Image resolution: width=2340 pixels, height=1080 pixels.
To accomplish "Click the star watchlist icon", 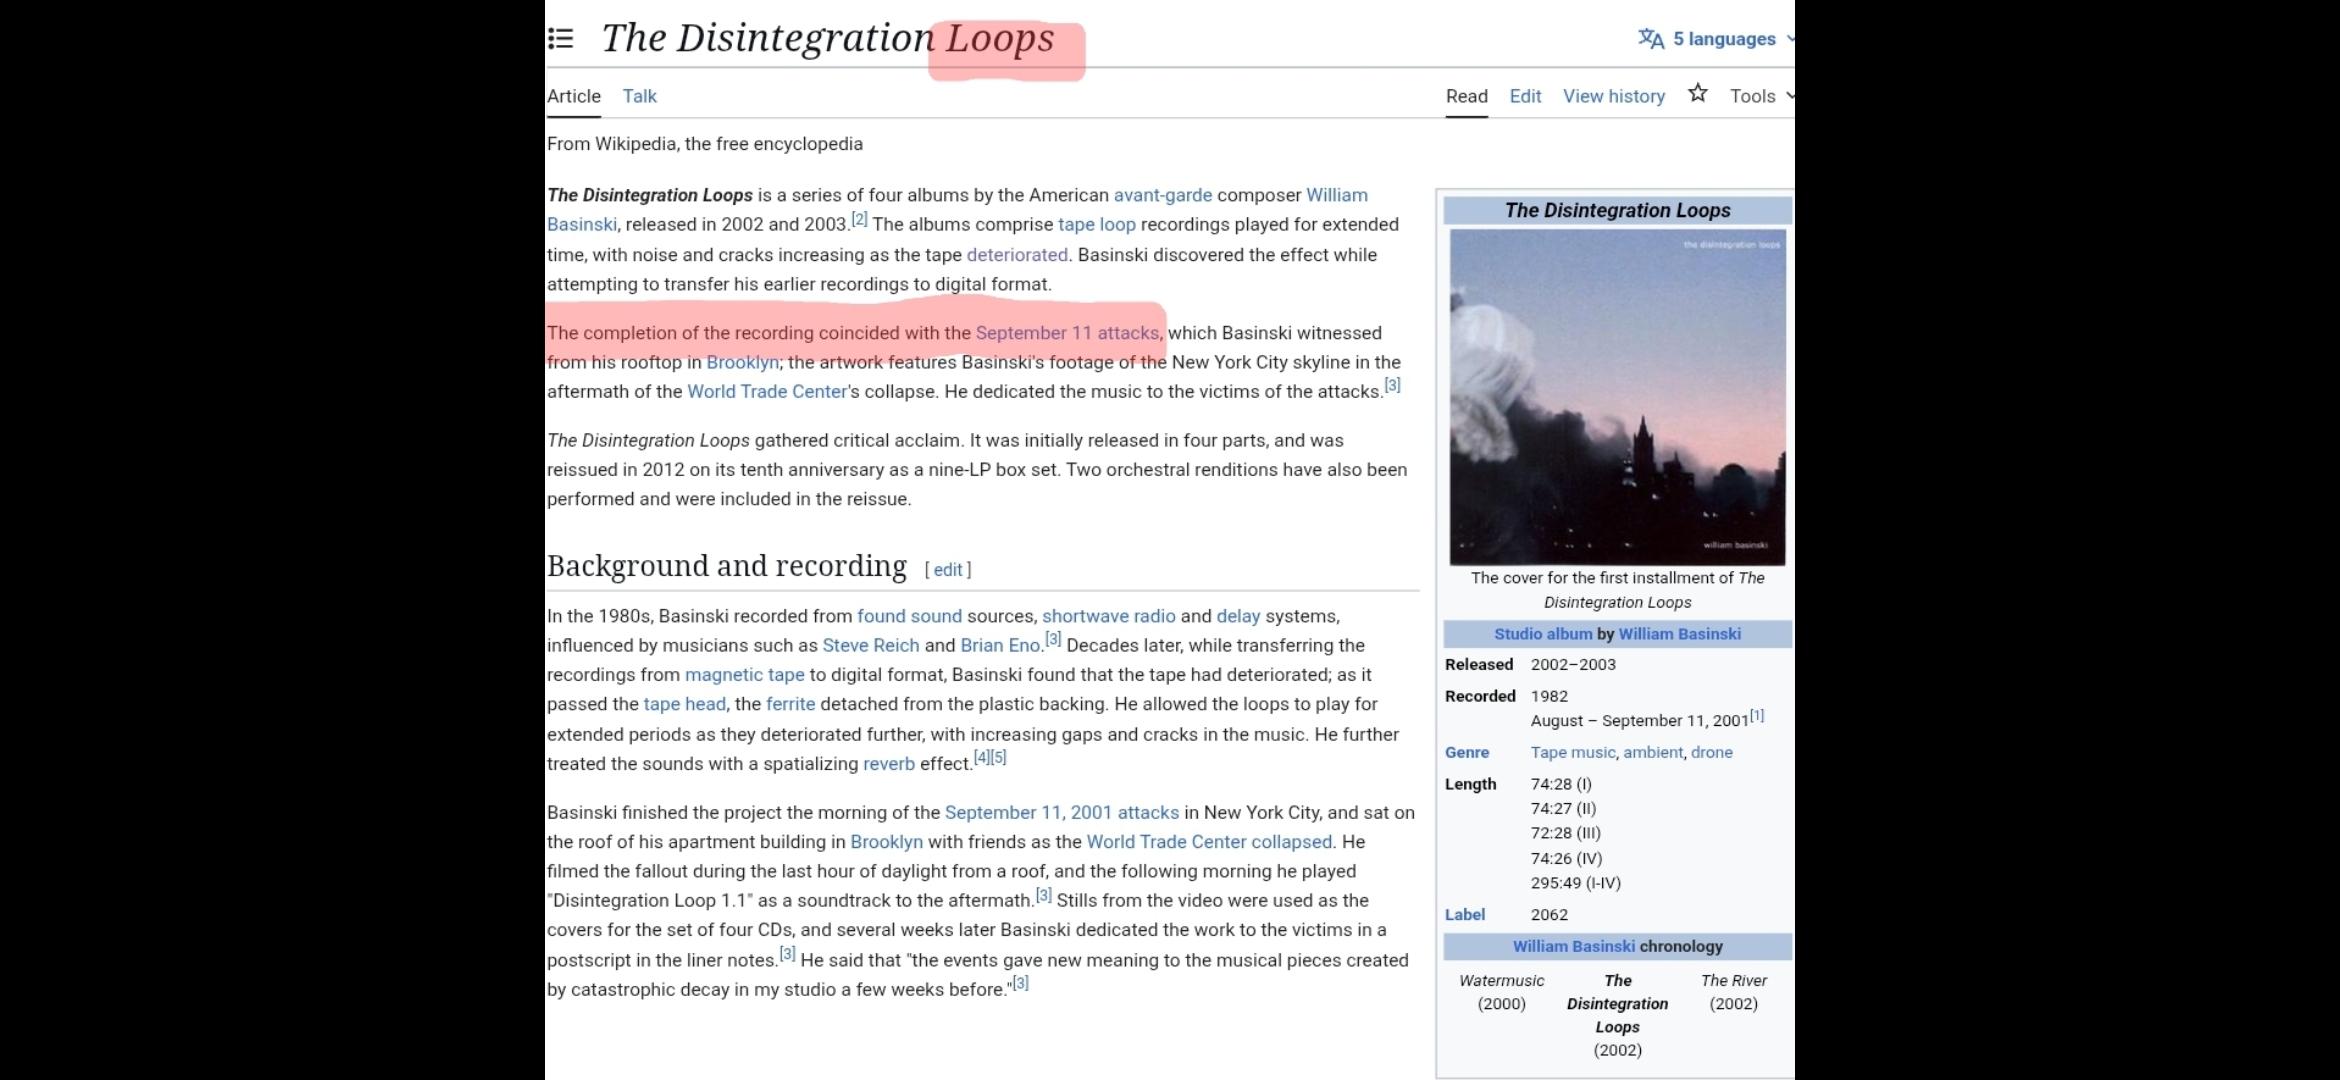I will 1697,94.
